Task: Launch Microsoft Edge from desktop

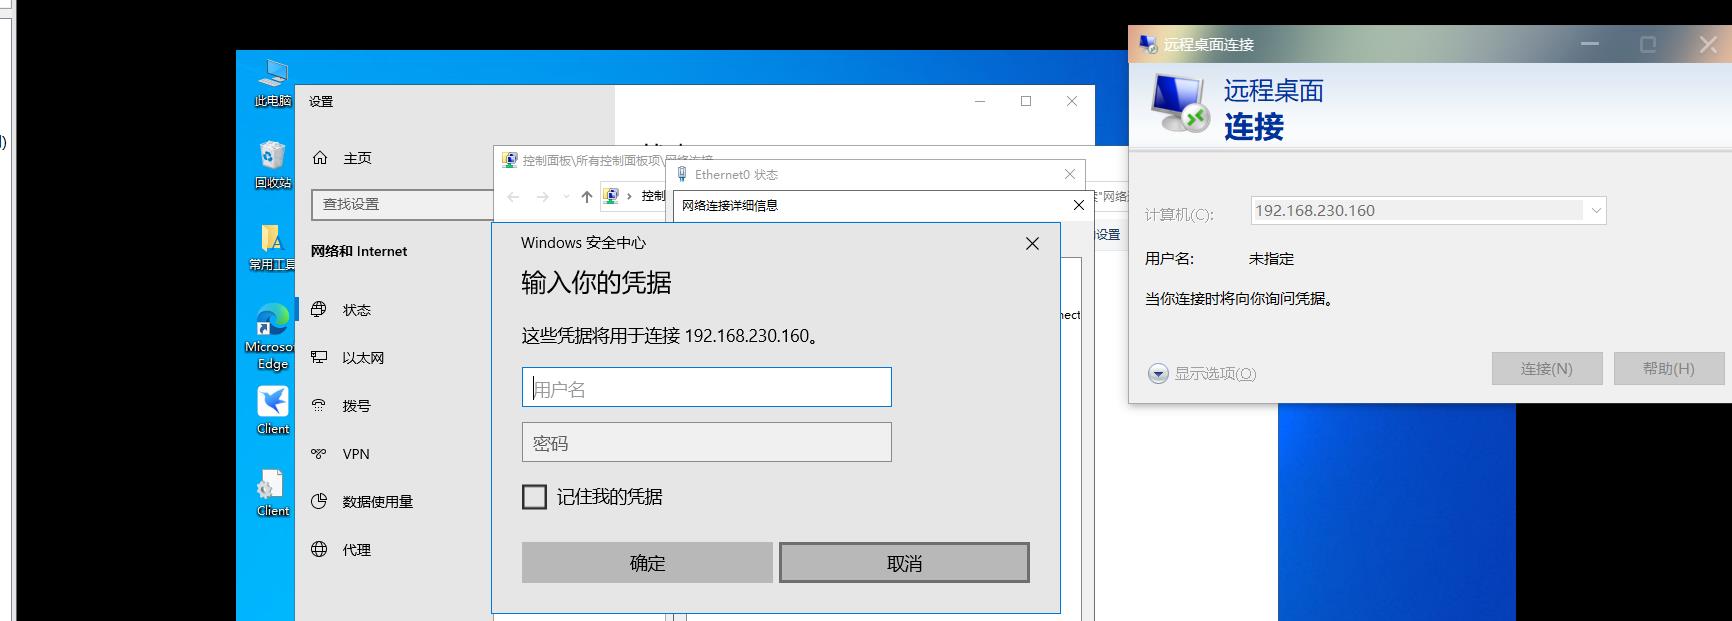Action: point(272,337)
